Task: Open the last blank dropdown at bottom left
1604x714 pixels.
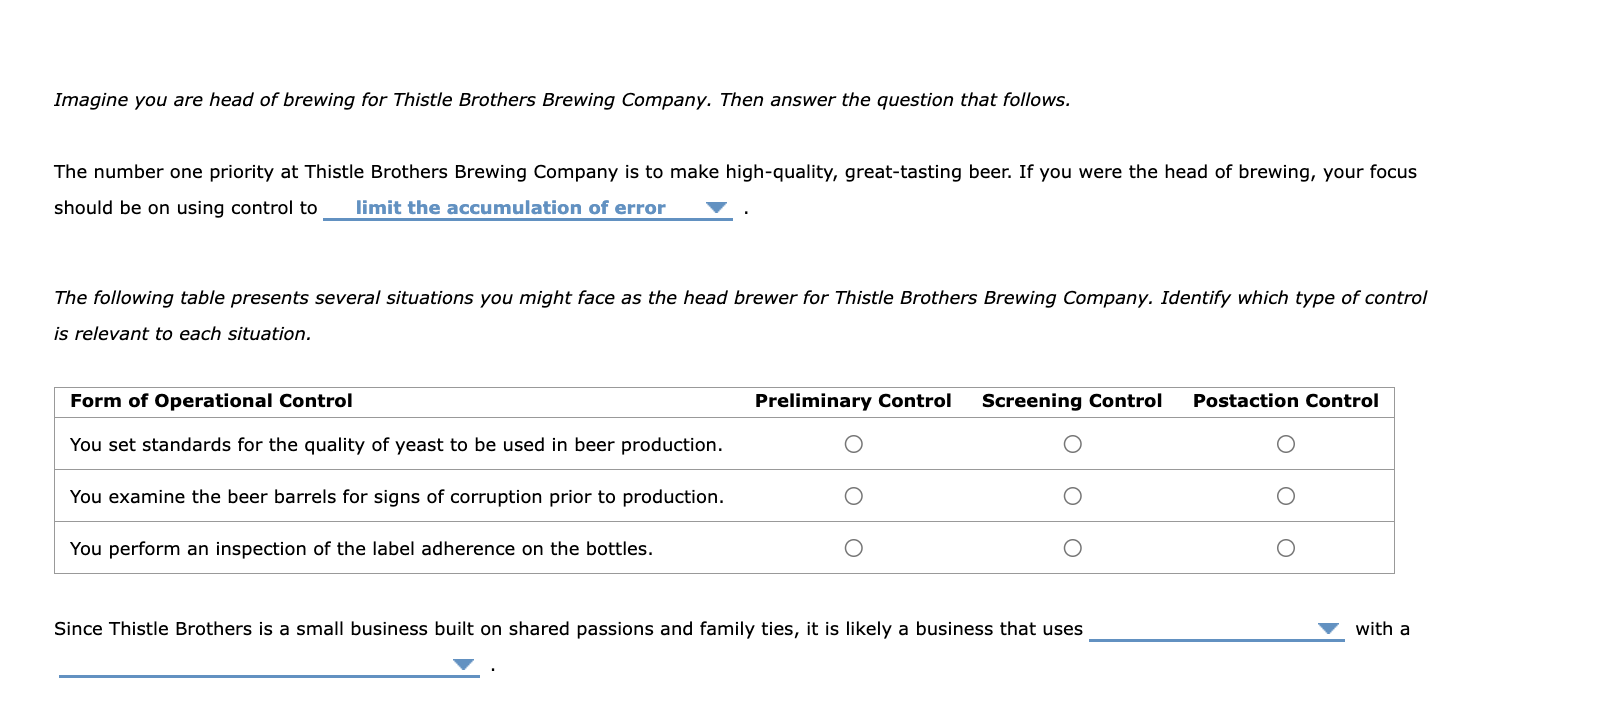Action: point(255,665)
